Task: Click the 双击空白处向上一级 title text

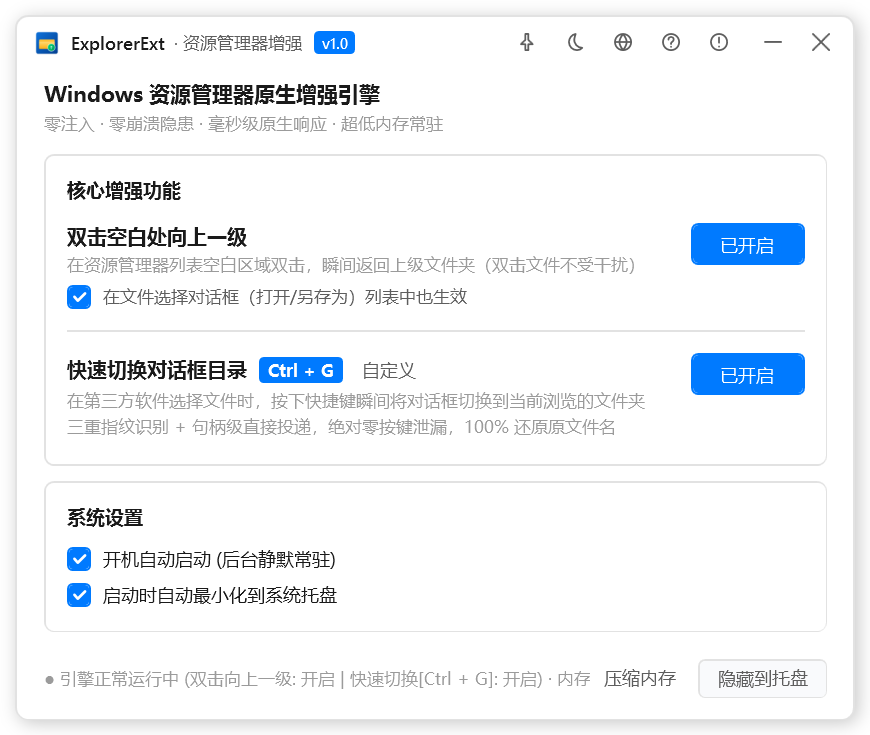Action: tap(157, 237)
